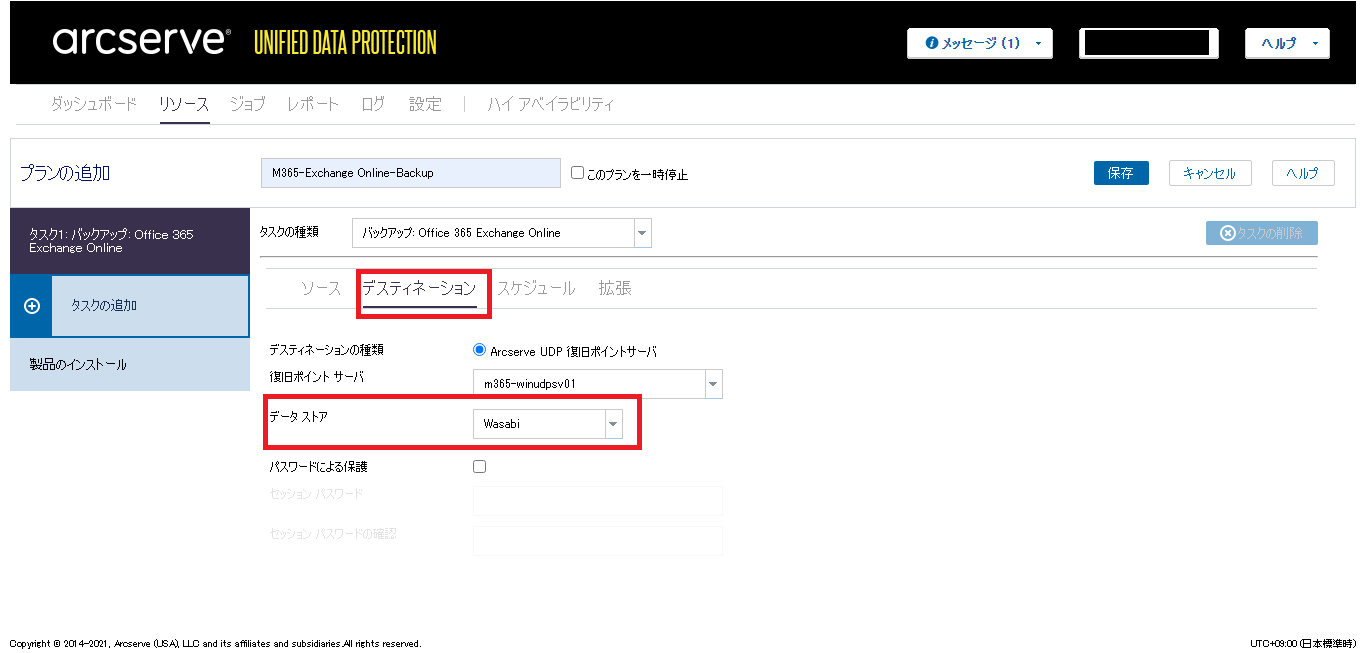Switch to the 拡張 tab

point(615,288)
